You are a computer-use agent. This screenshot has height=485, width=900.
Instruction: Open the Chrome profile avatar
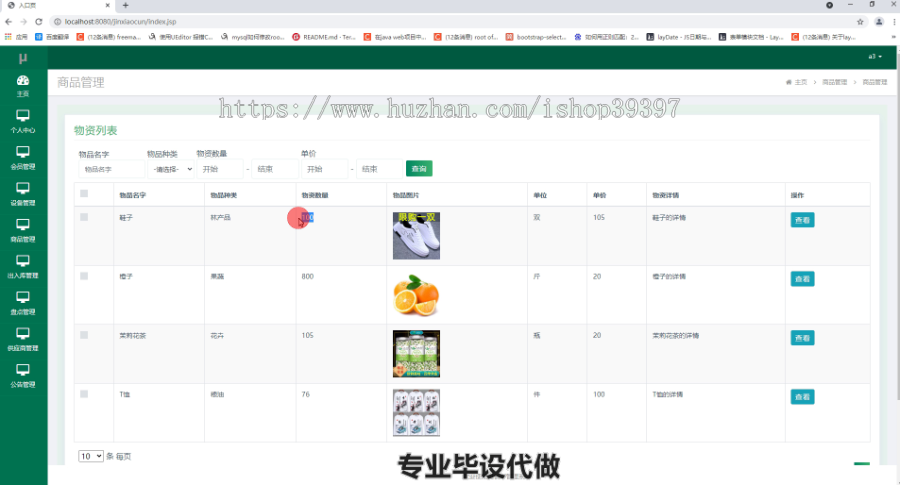pyautogui.click(x=879, y=22)
